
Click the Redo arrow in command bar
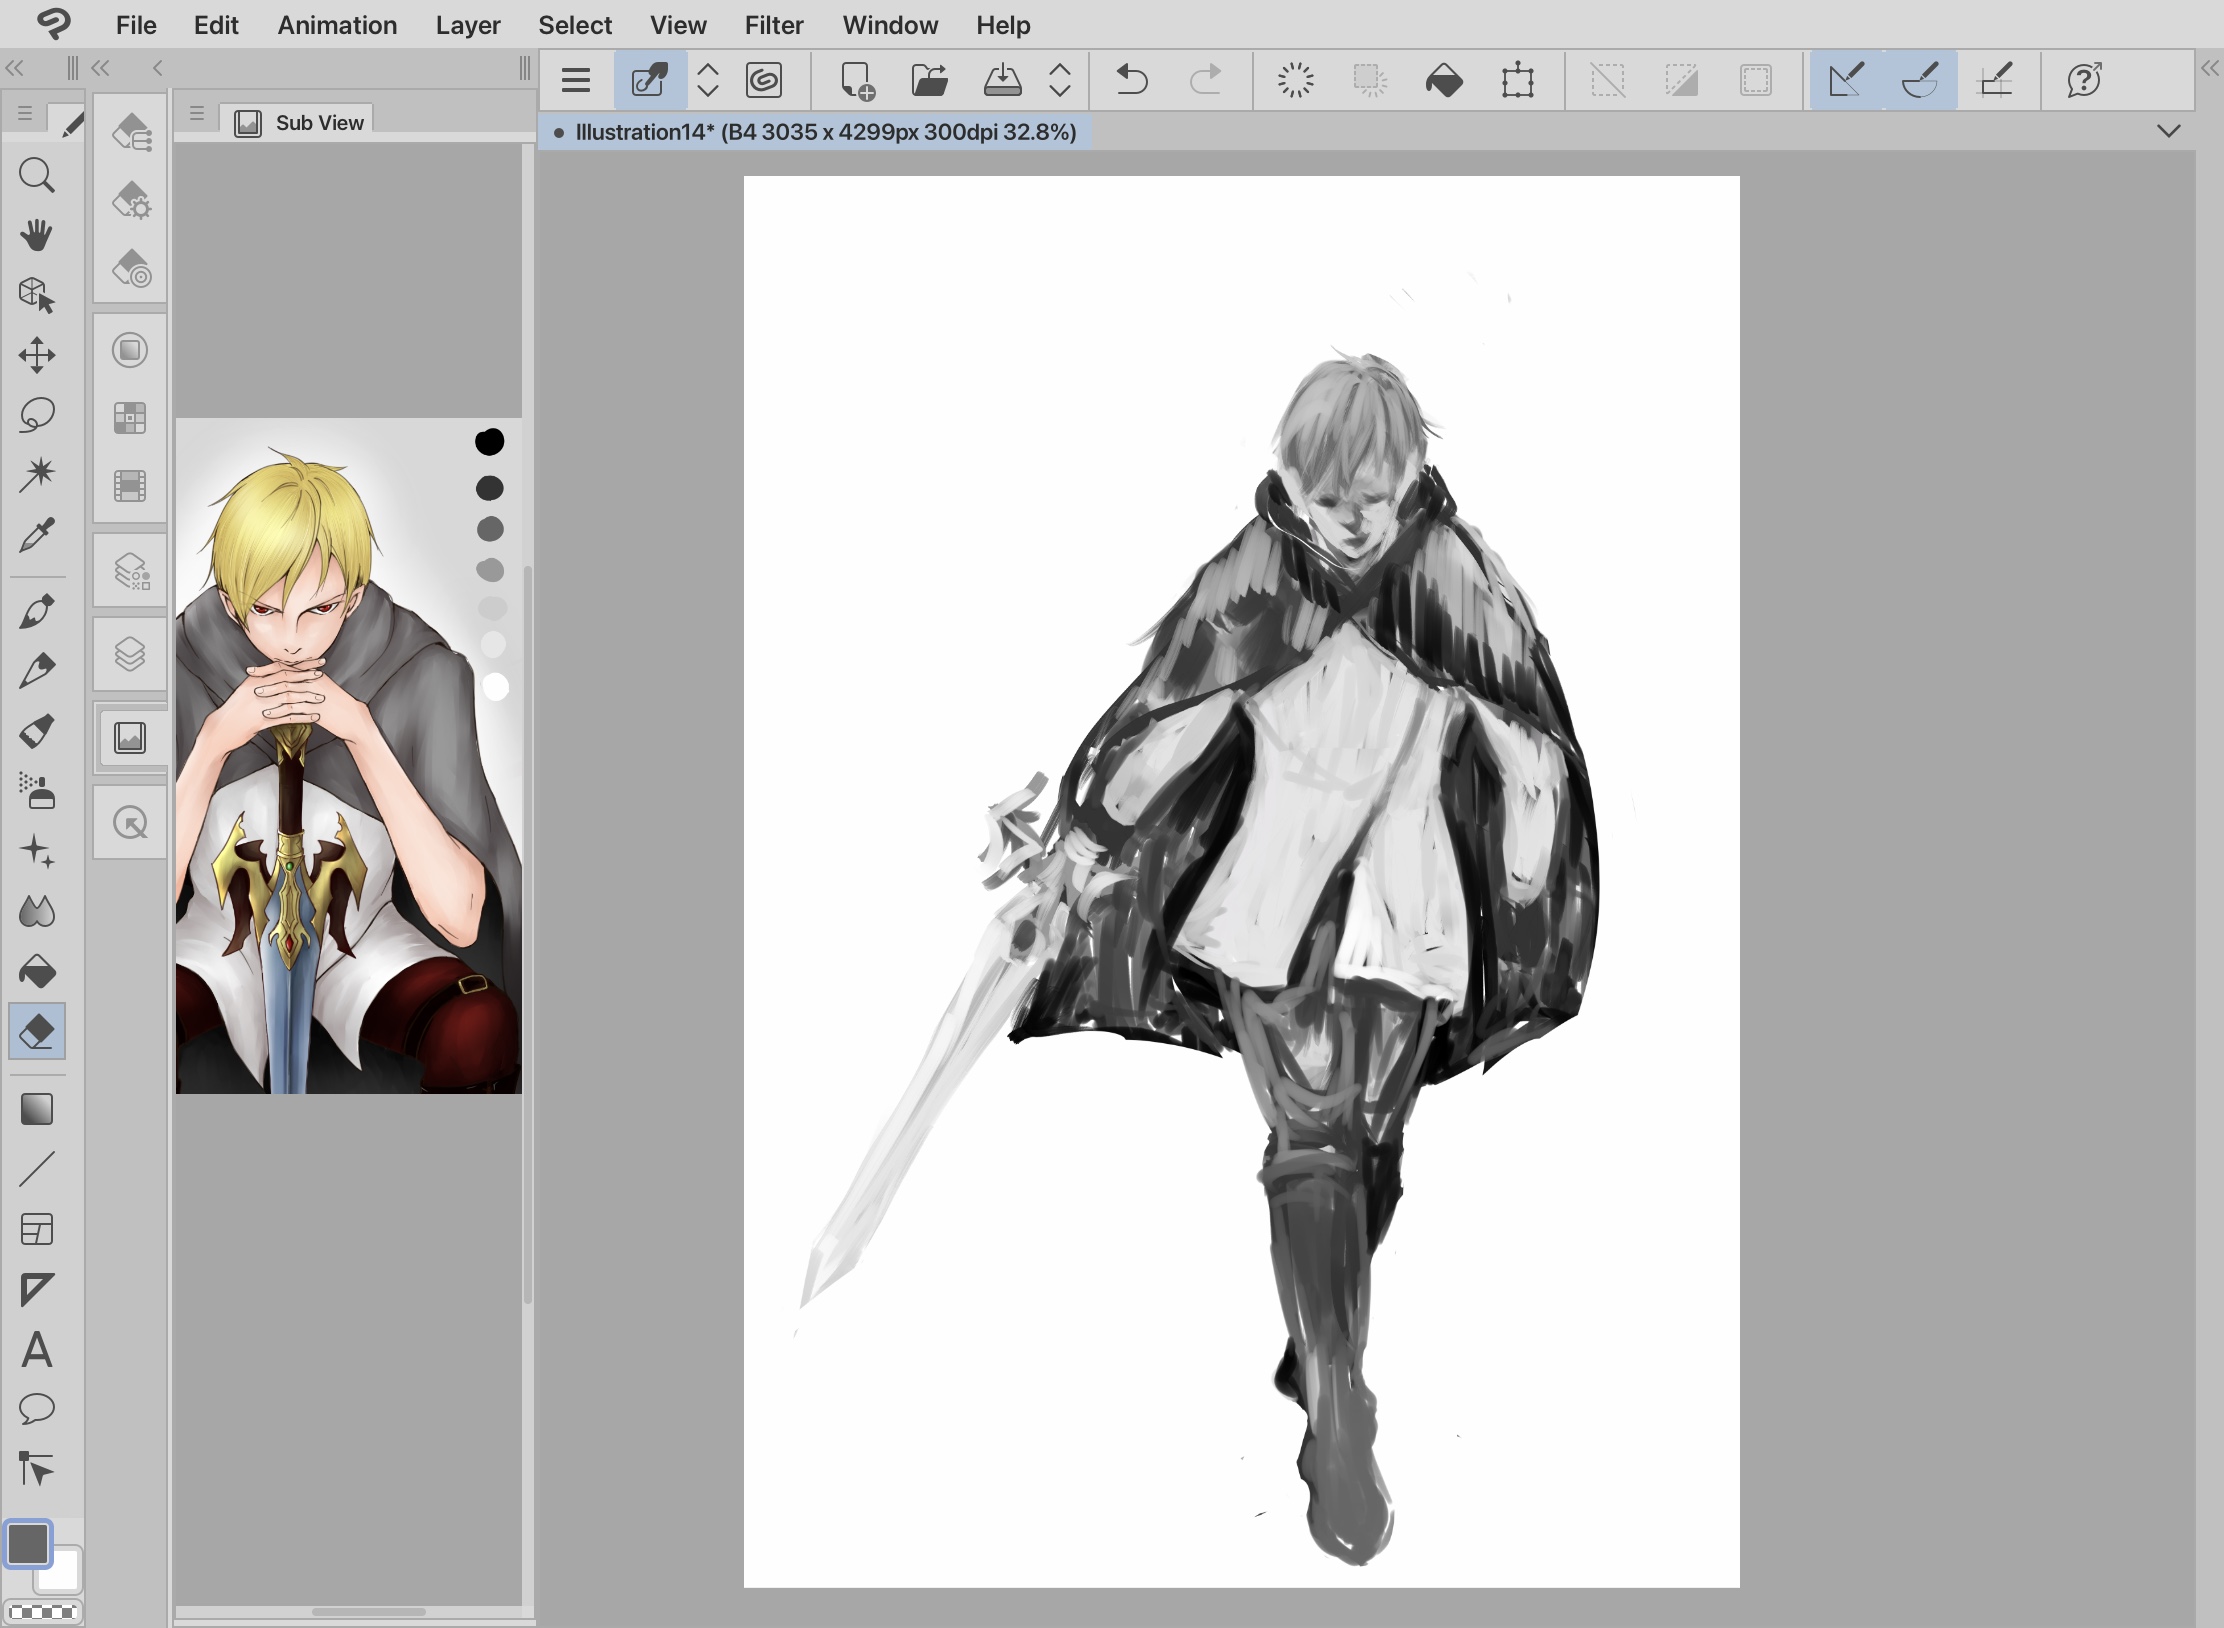click(x=1206, y=79)
